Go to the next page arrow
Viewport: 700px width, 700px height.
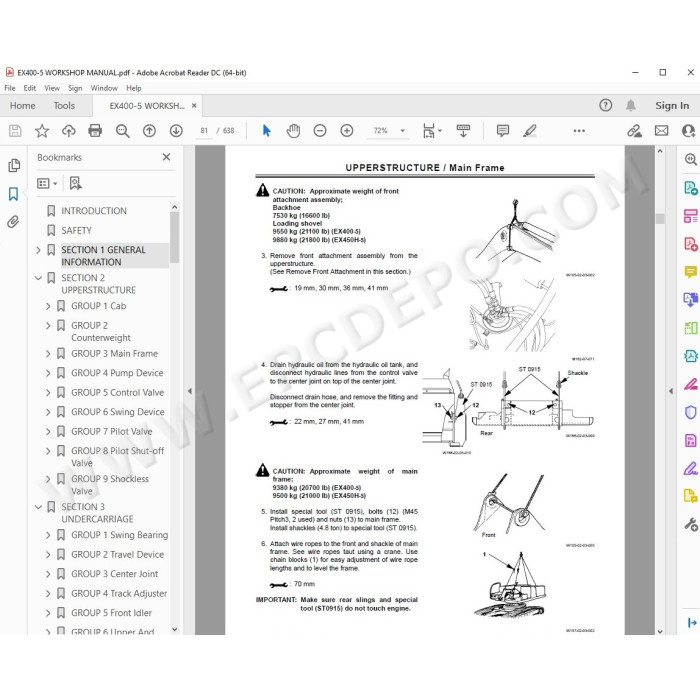pyautogui.click(x=176, y=131)
